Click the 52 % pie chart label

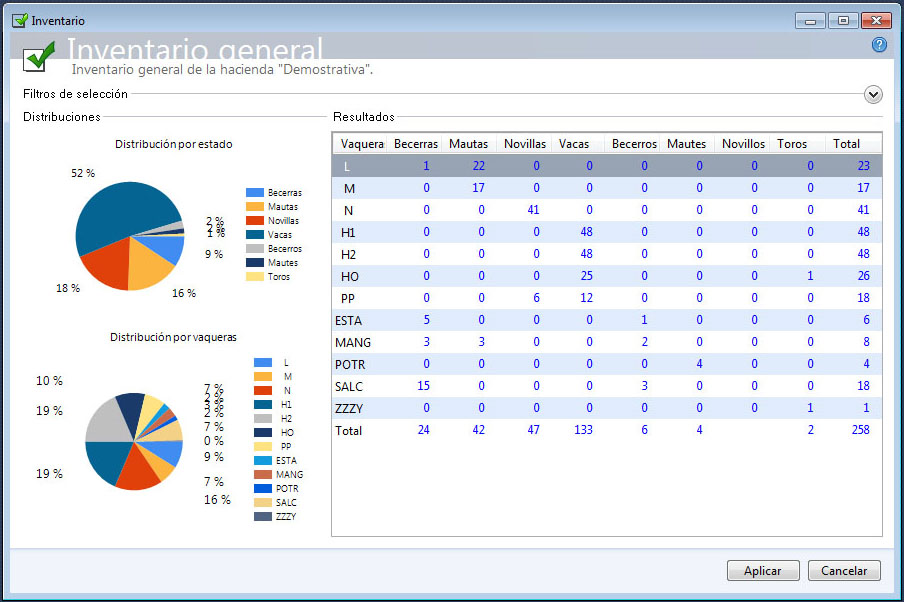pos(83,173)
